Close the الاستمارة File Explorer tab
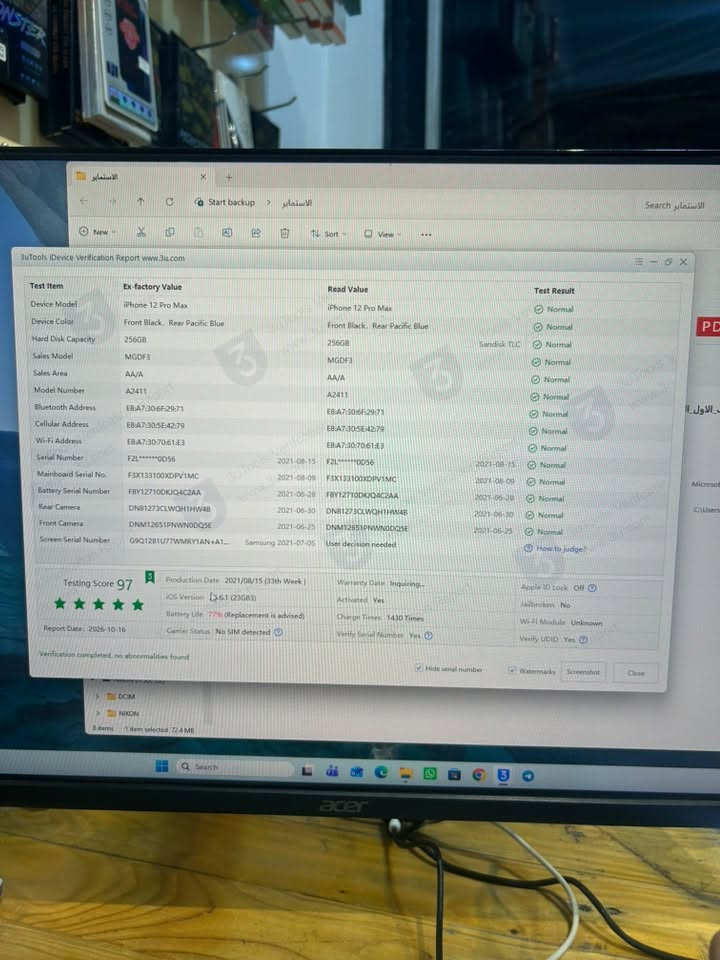Viewport: 720px width, 960px height. (x=203, y=176)
